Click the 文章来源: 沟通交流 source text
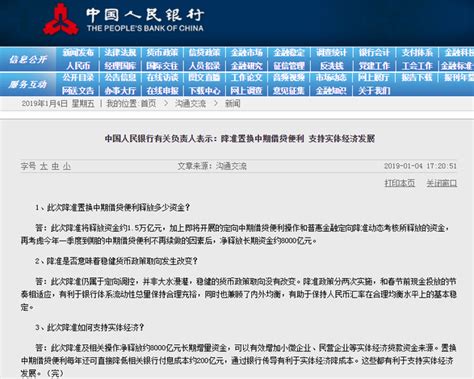 (x=212, y=166)
